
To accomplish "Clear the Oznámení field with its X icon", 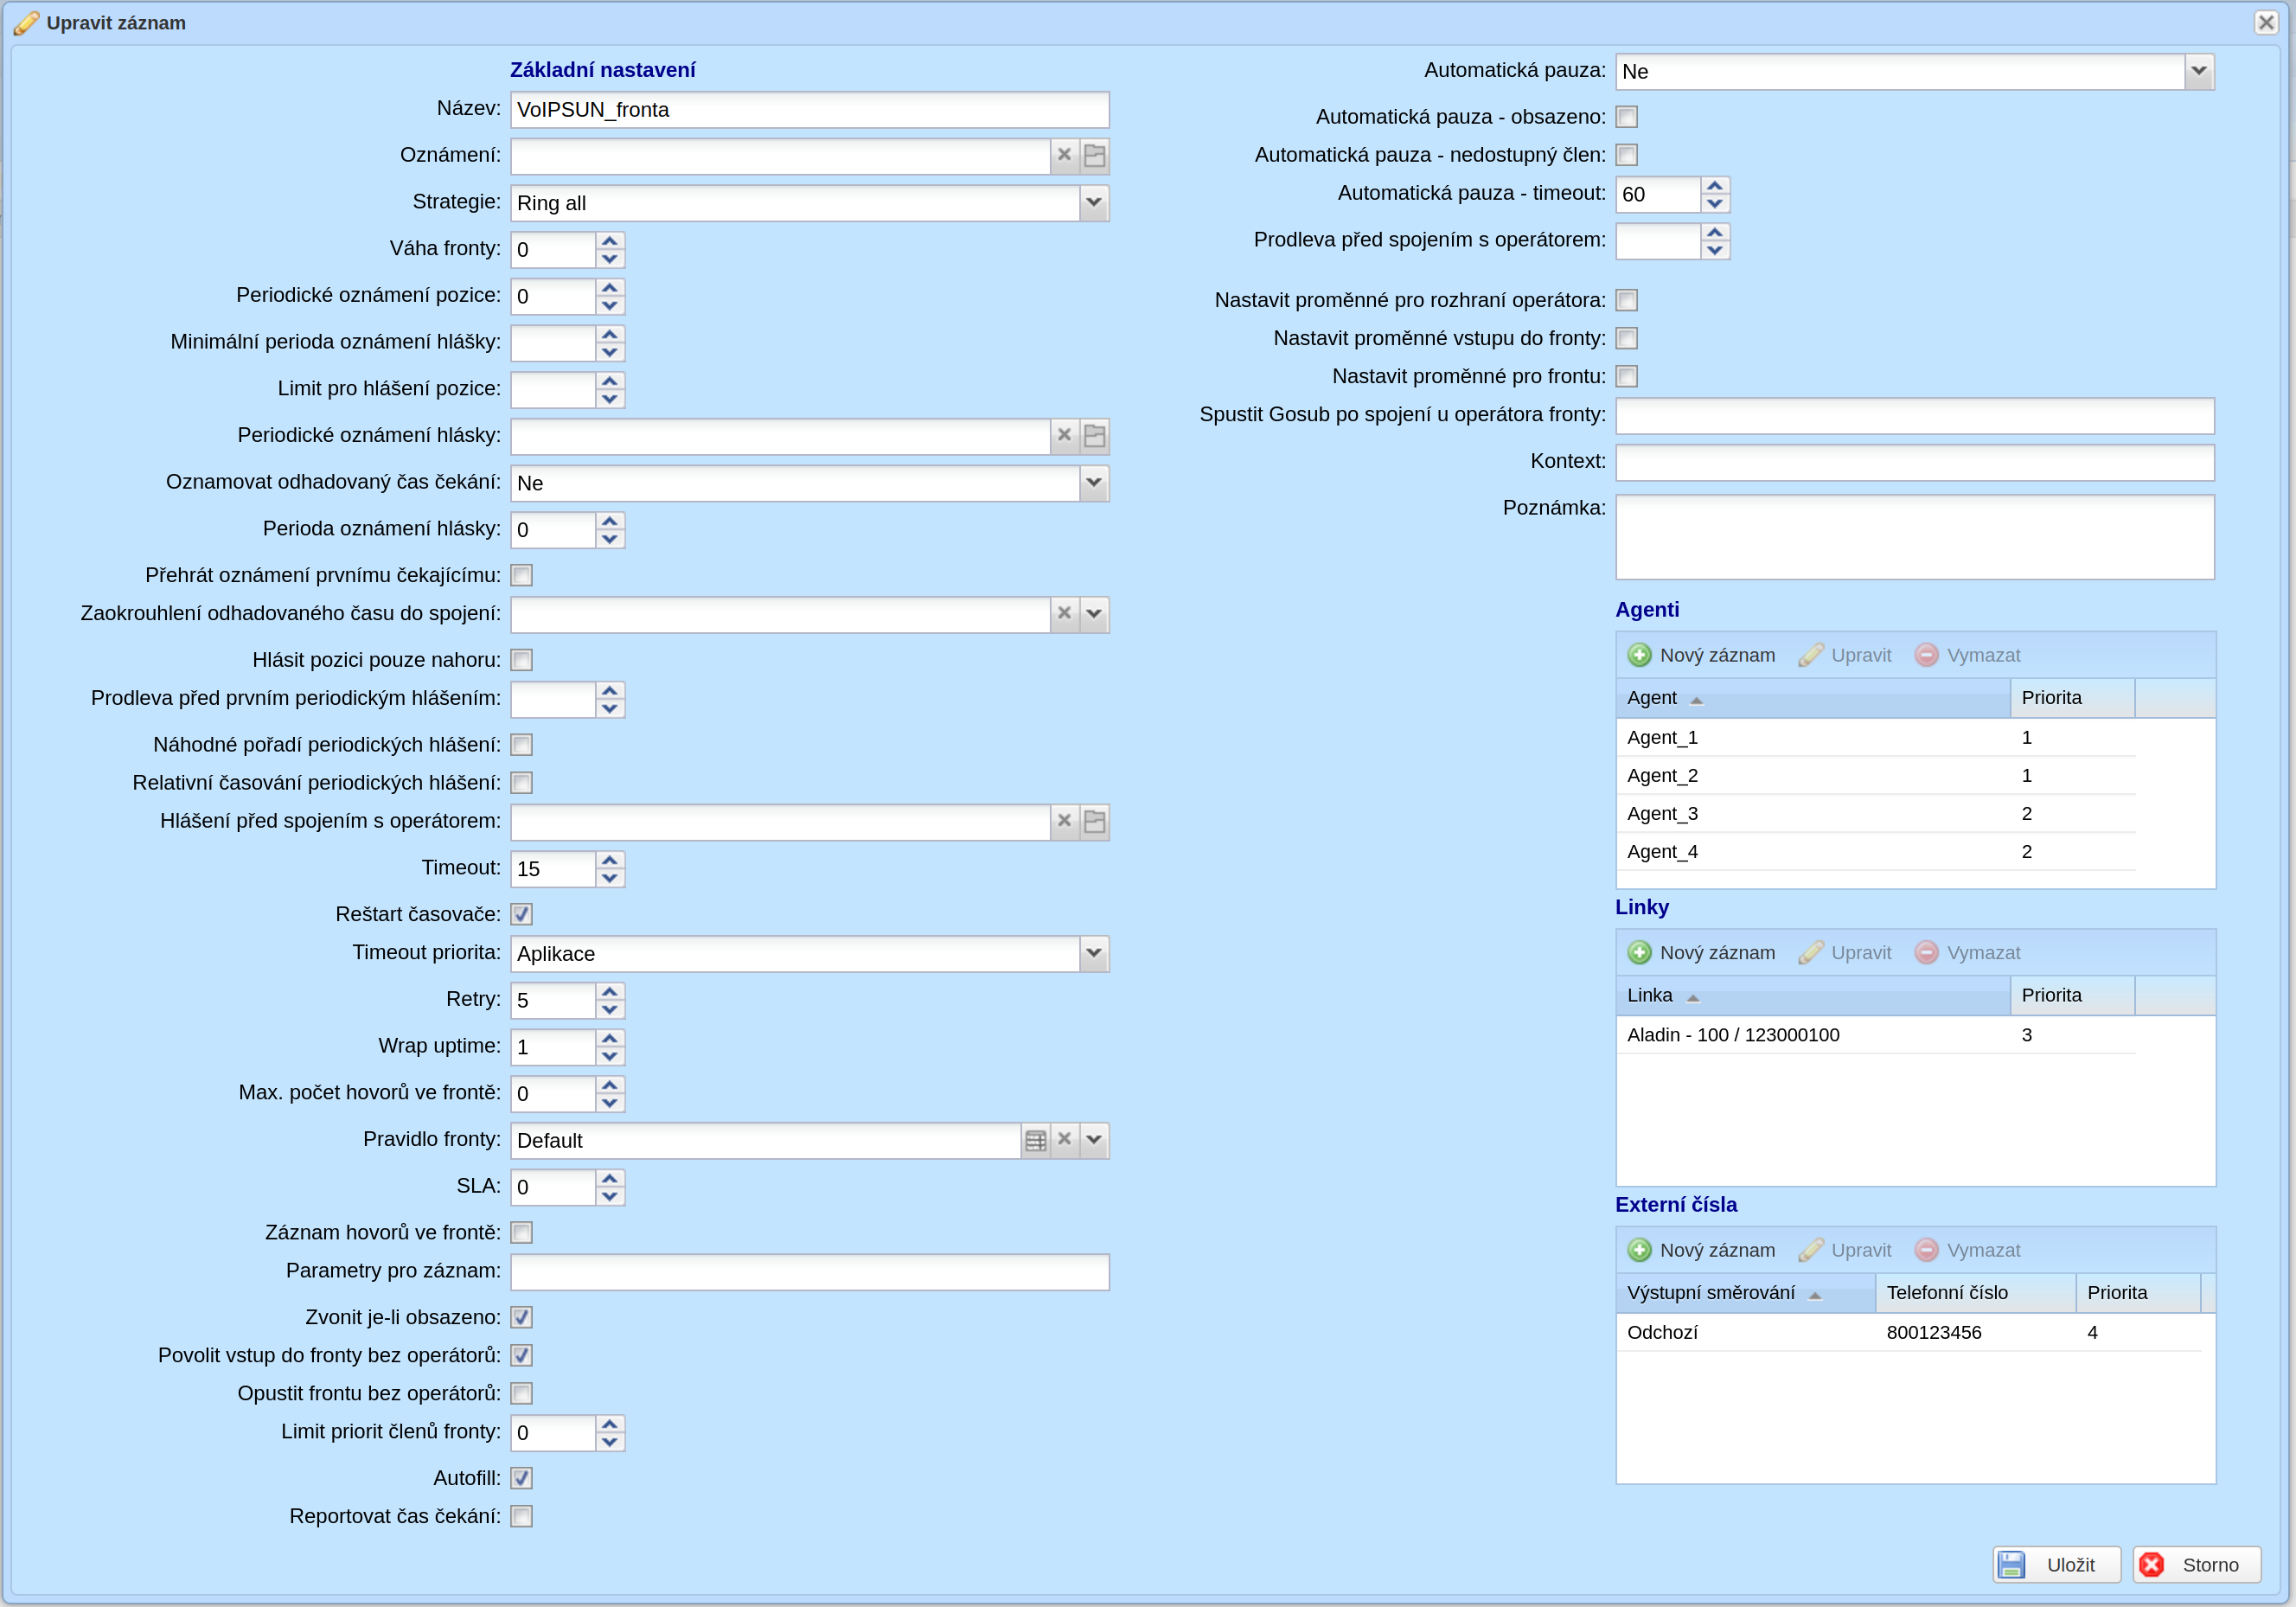I will click(x=1064, y=156).
